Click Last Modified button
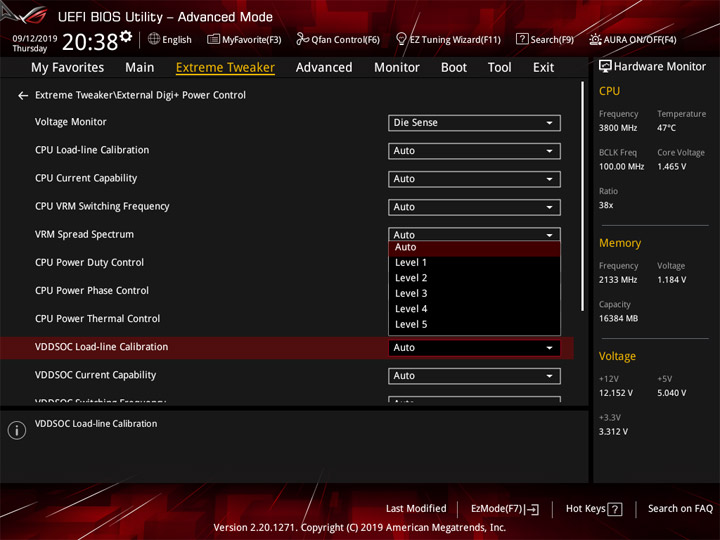The width and height of the screenshot is (720, 540). point(416,509)
